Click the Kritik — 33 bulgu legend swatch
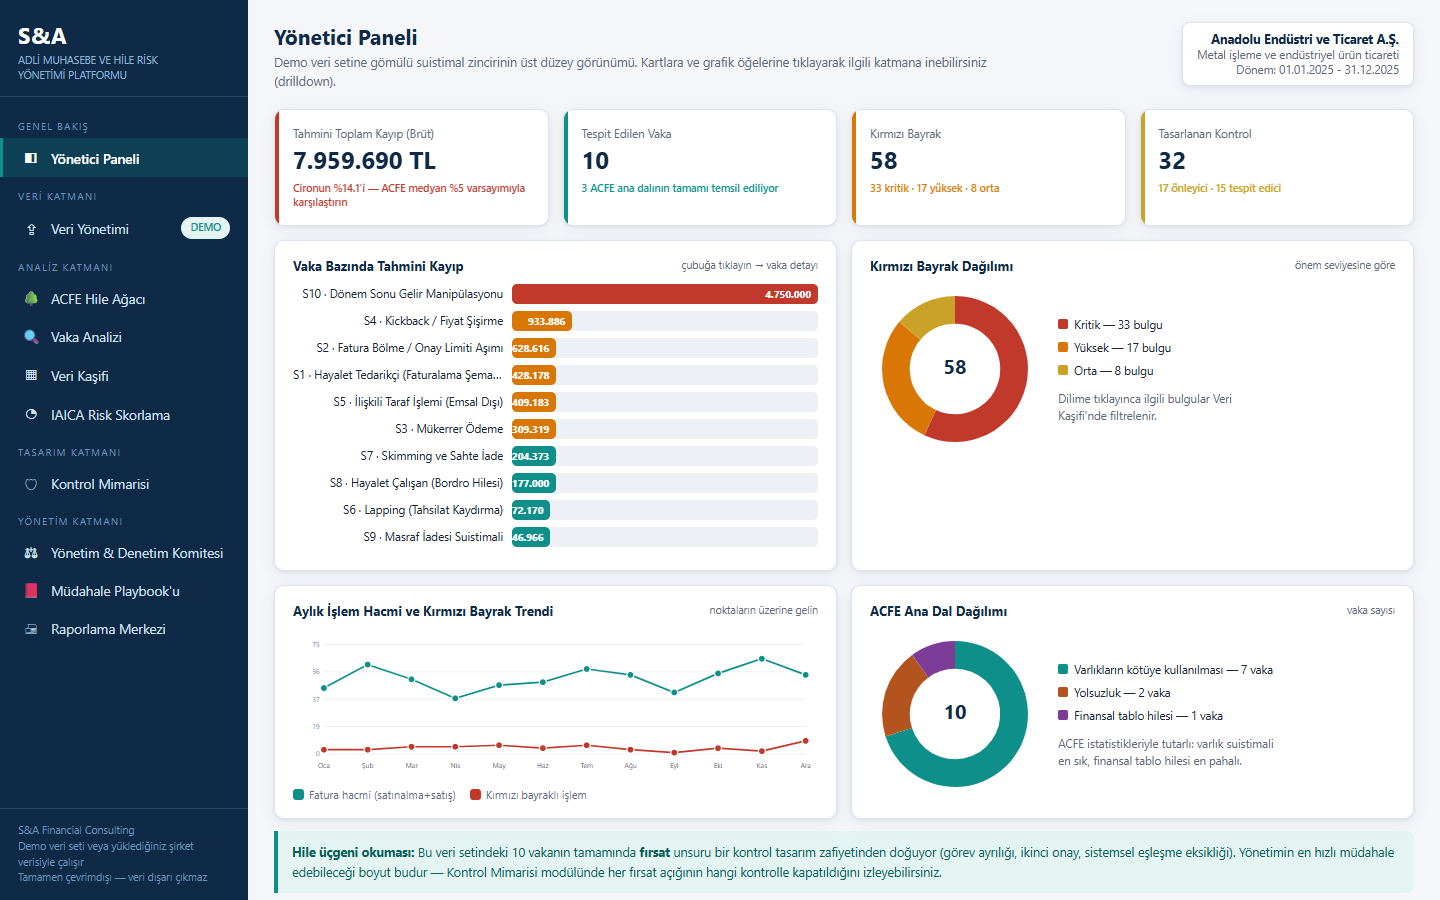 point(1063,325)
